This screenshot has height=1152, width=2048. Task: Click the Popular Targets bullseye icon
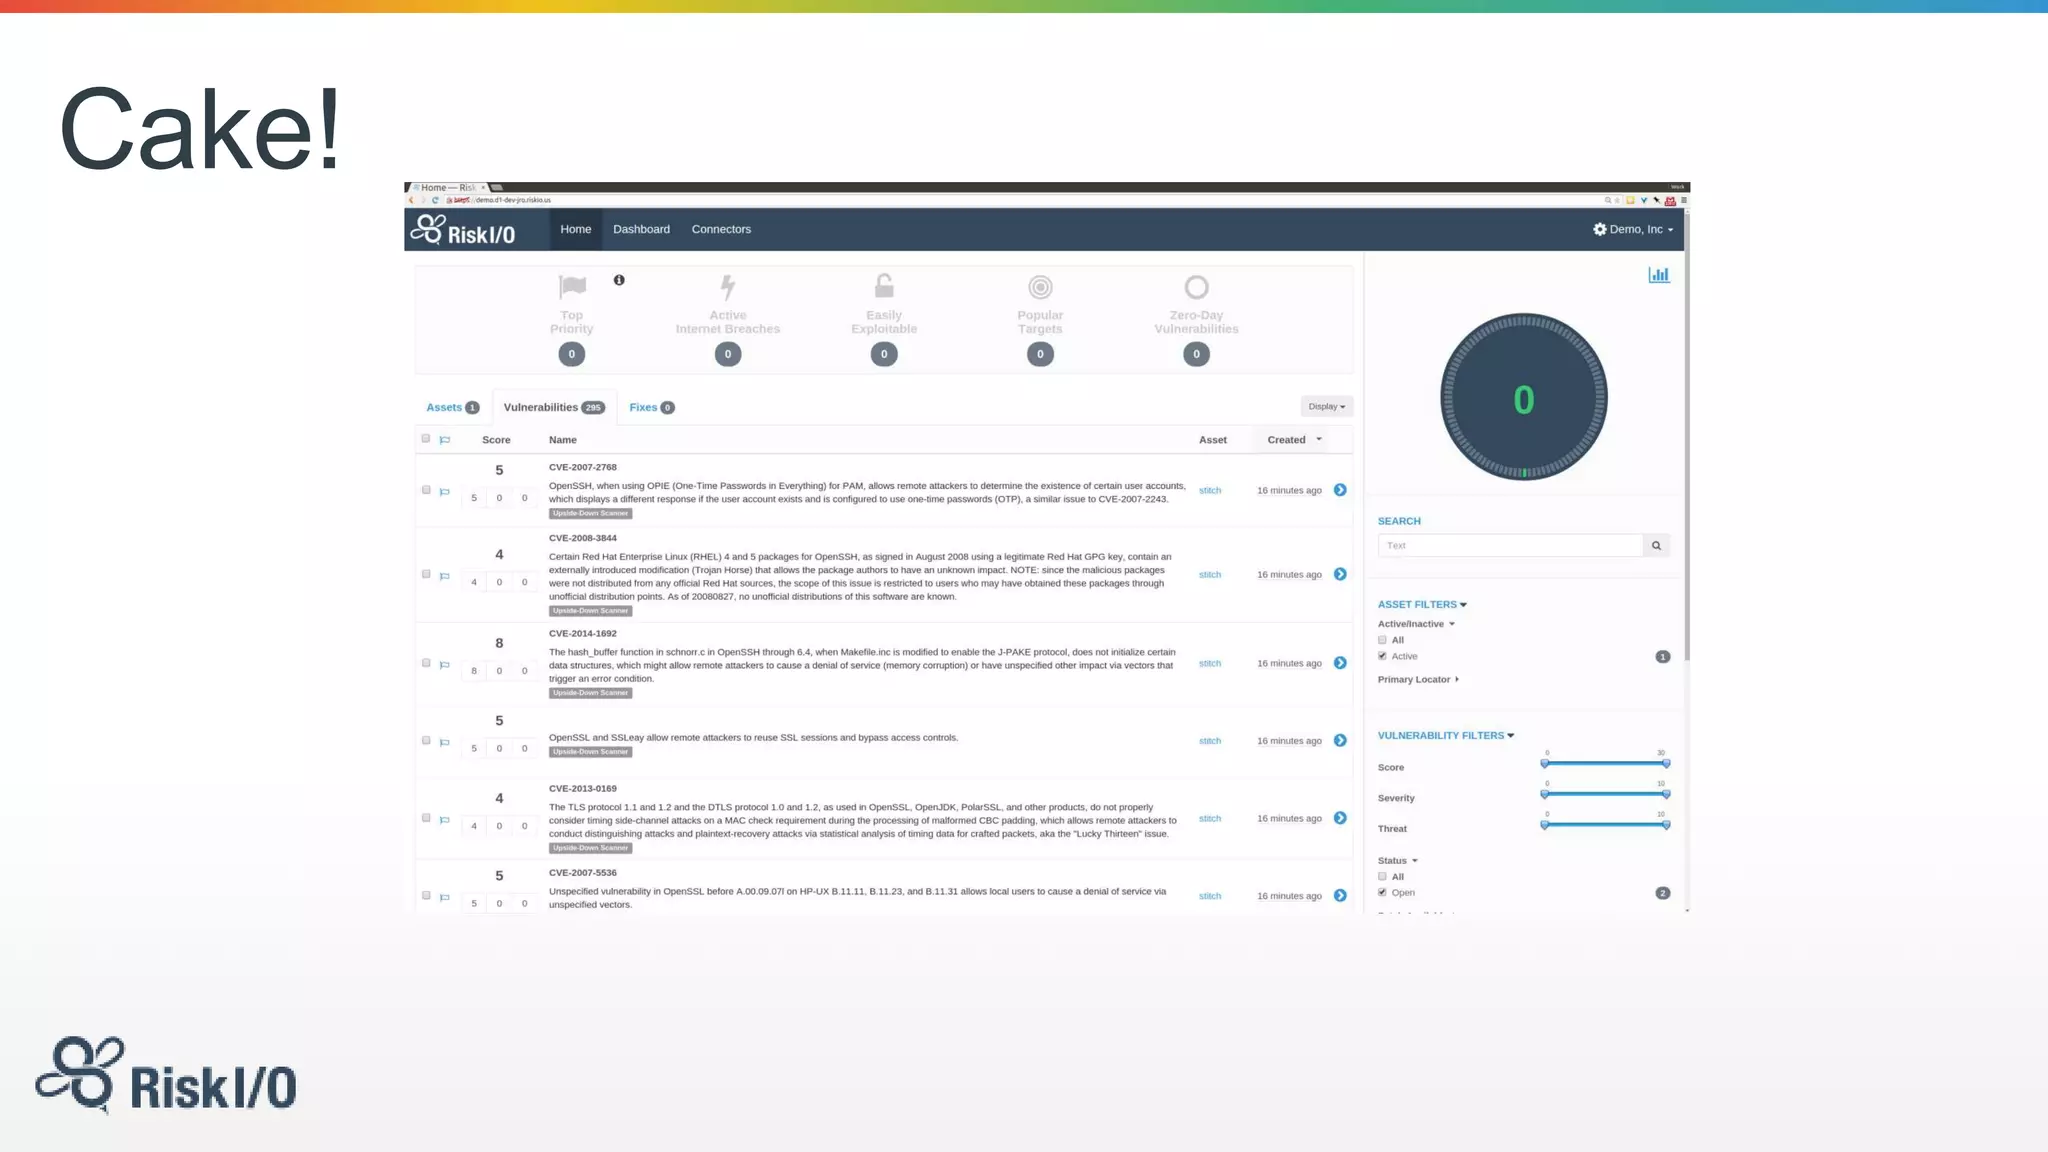pyautogui.click(x=1040, y=288)
